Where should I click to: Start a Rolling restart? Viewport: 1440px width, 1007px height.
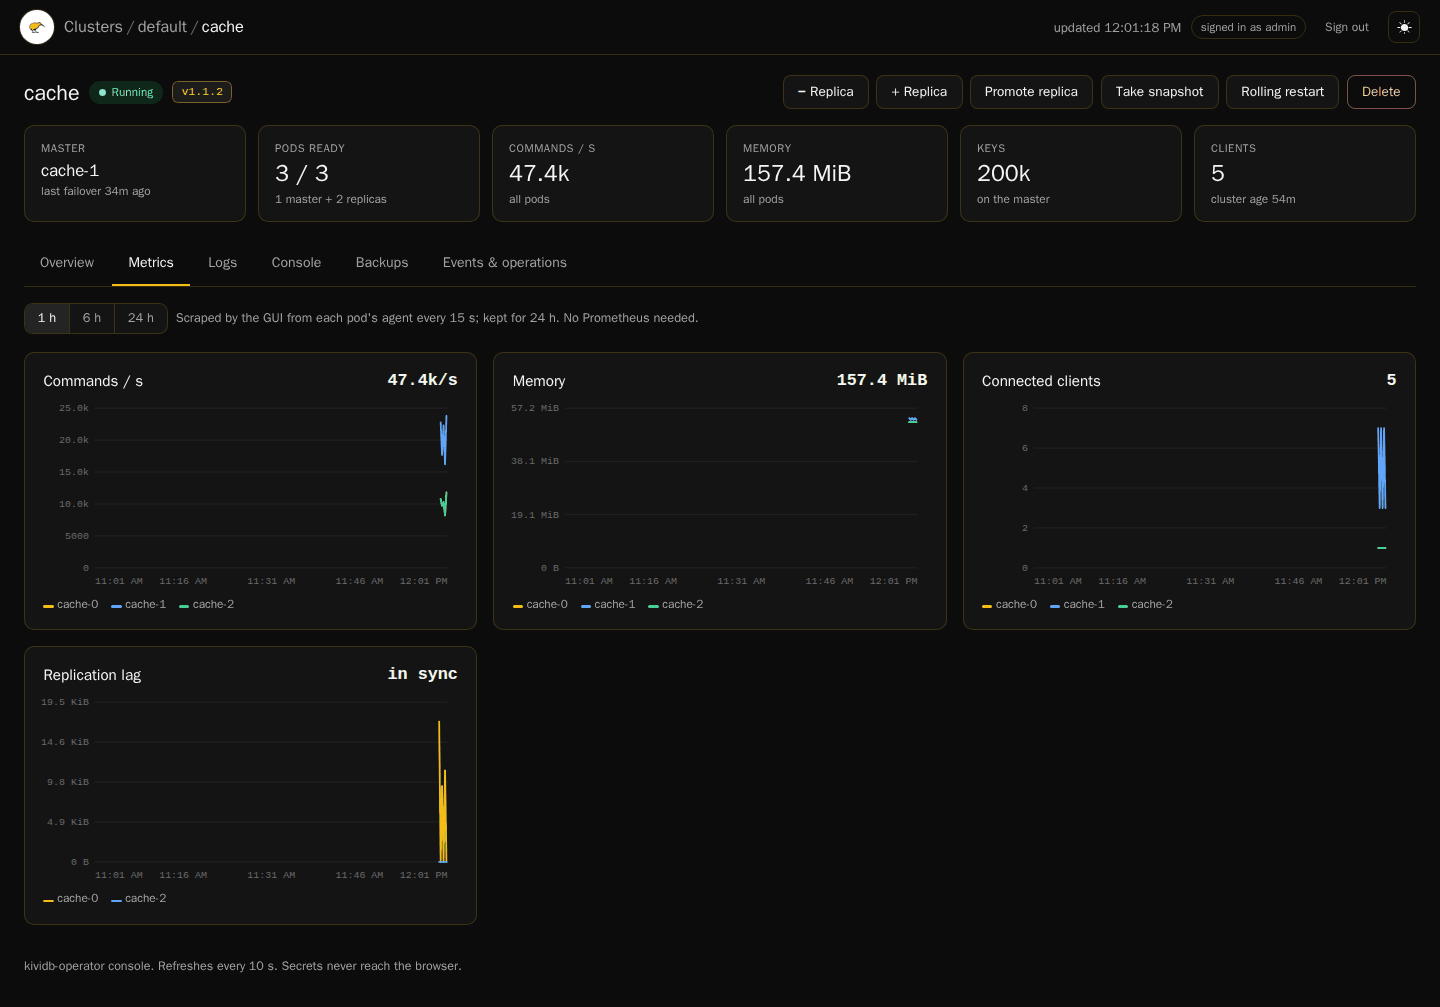click(1282, 92)
